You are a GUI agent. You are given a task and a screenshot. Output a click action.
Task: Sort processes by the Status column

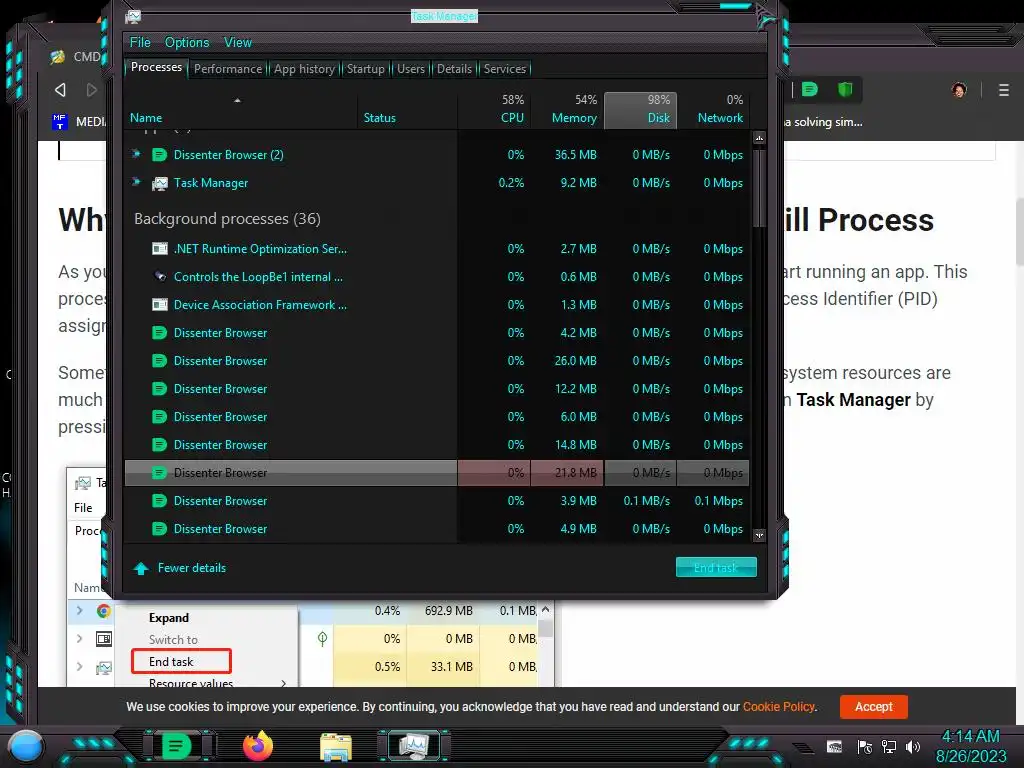(407, 111)
